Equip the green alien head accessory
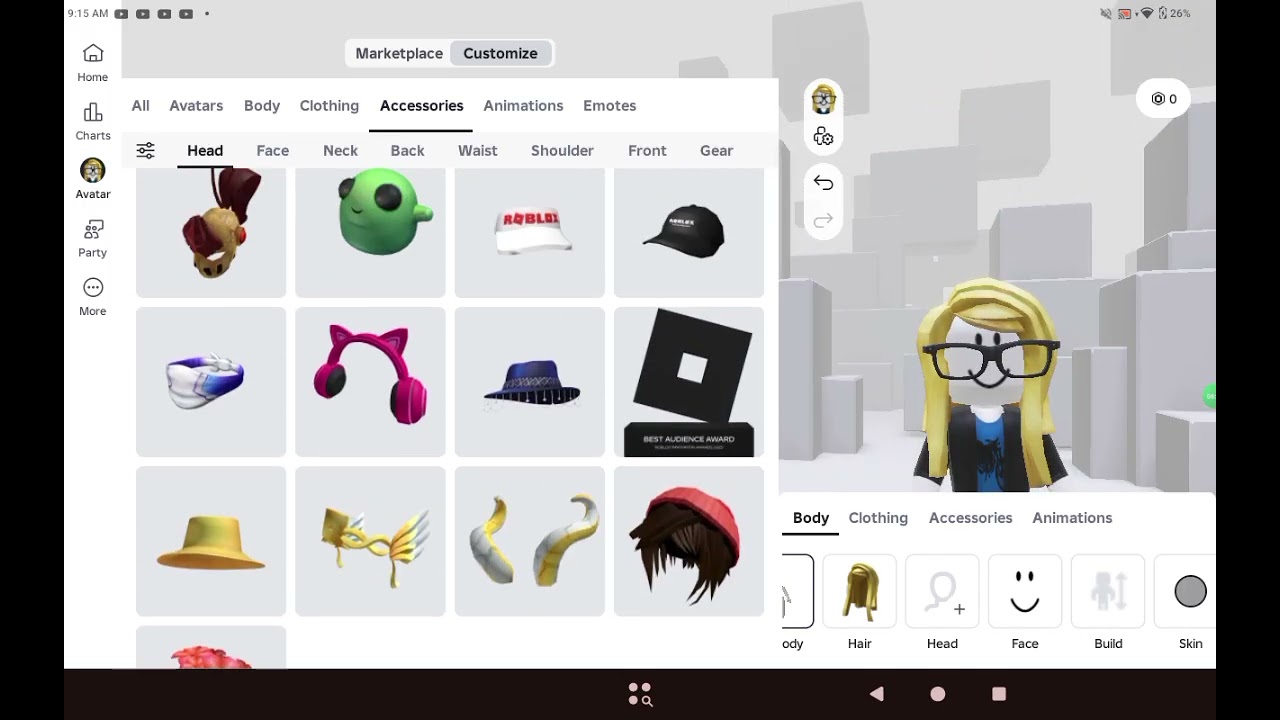1280x720 pixels. [370, 232]
